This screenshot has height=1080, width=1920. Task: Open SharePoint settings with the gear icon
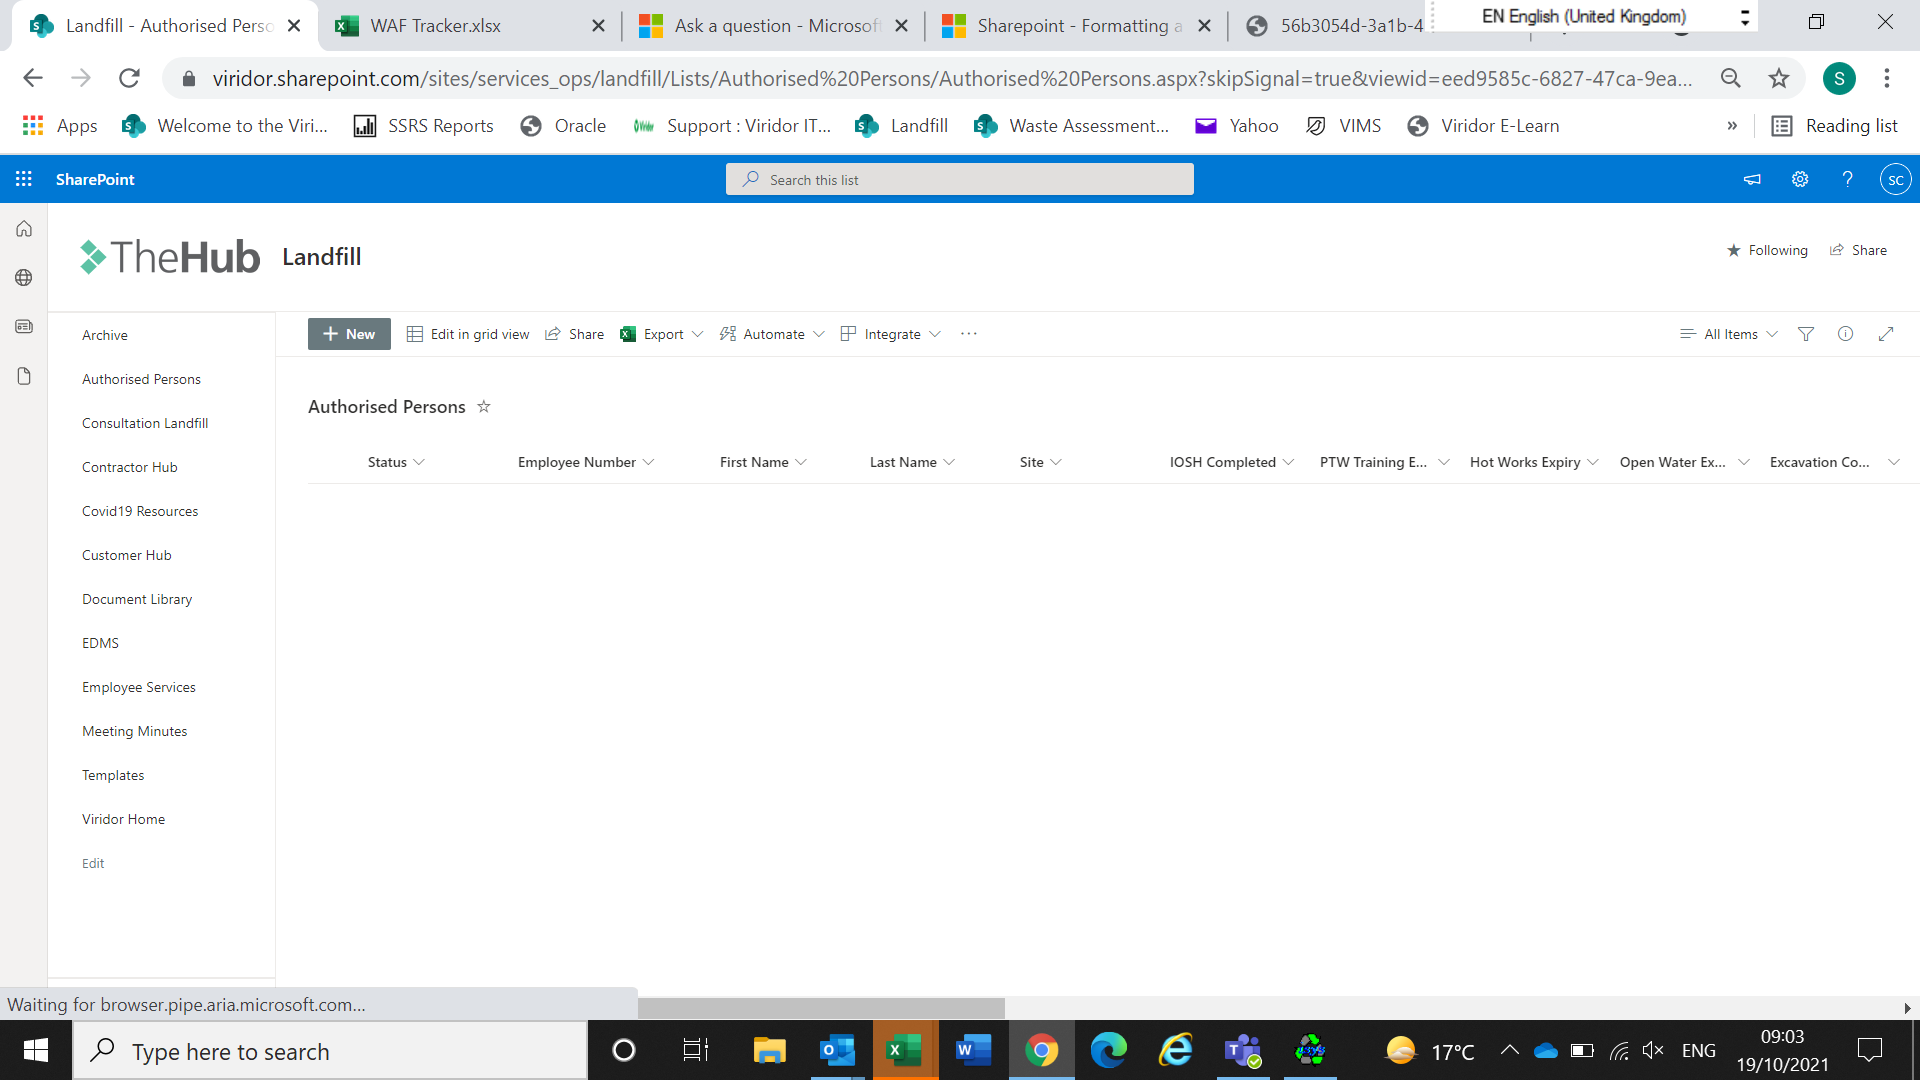(1799, 179)
